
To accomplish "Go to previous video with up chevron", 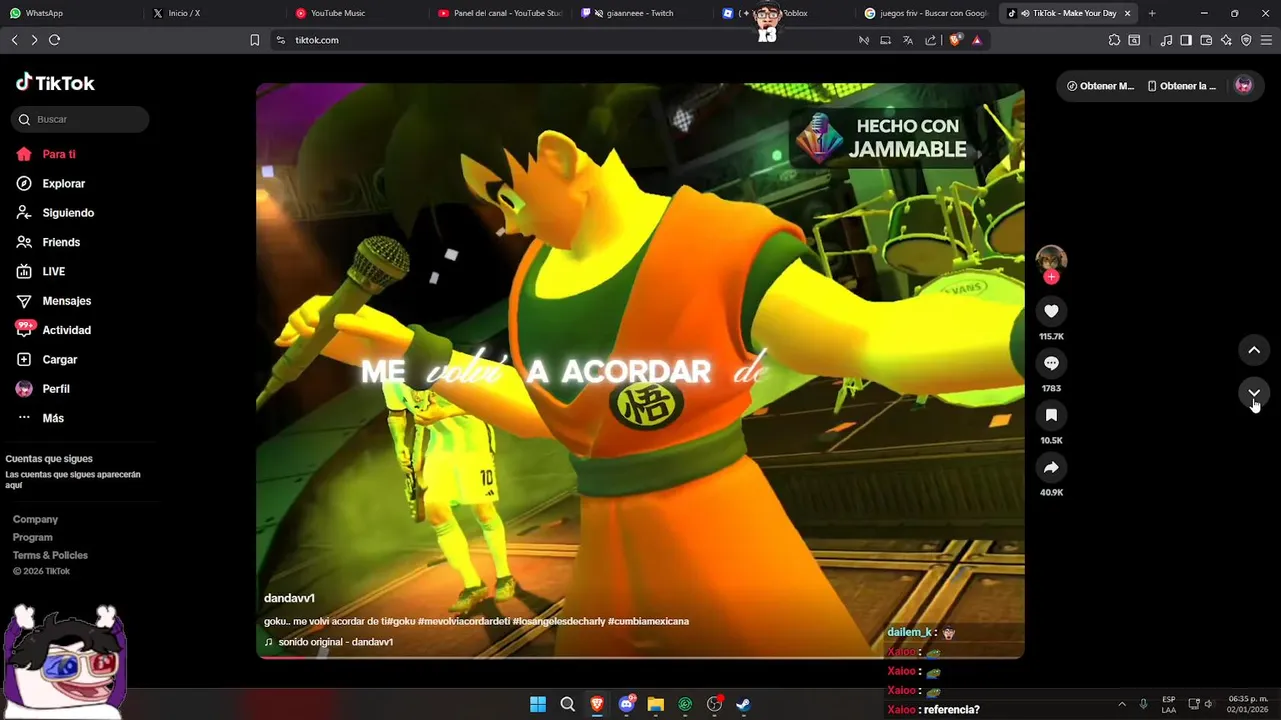I will coord(1254,350).
